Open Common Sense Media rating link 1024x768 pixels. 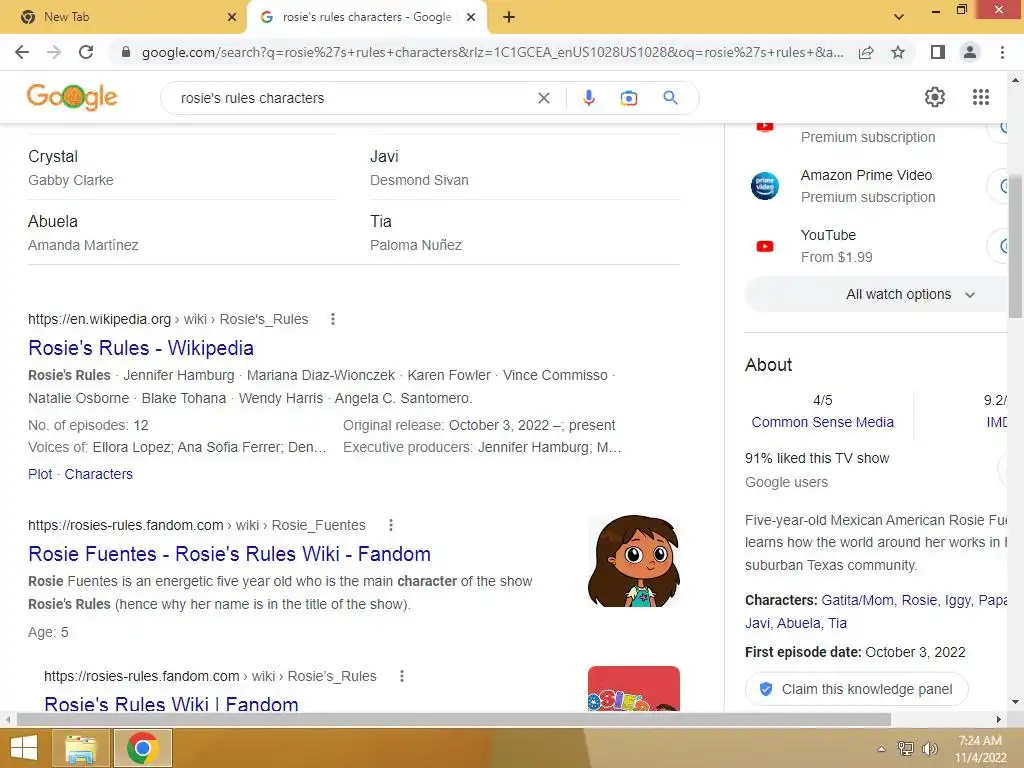tap(822, 422)
